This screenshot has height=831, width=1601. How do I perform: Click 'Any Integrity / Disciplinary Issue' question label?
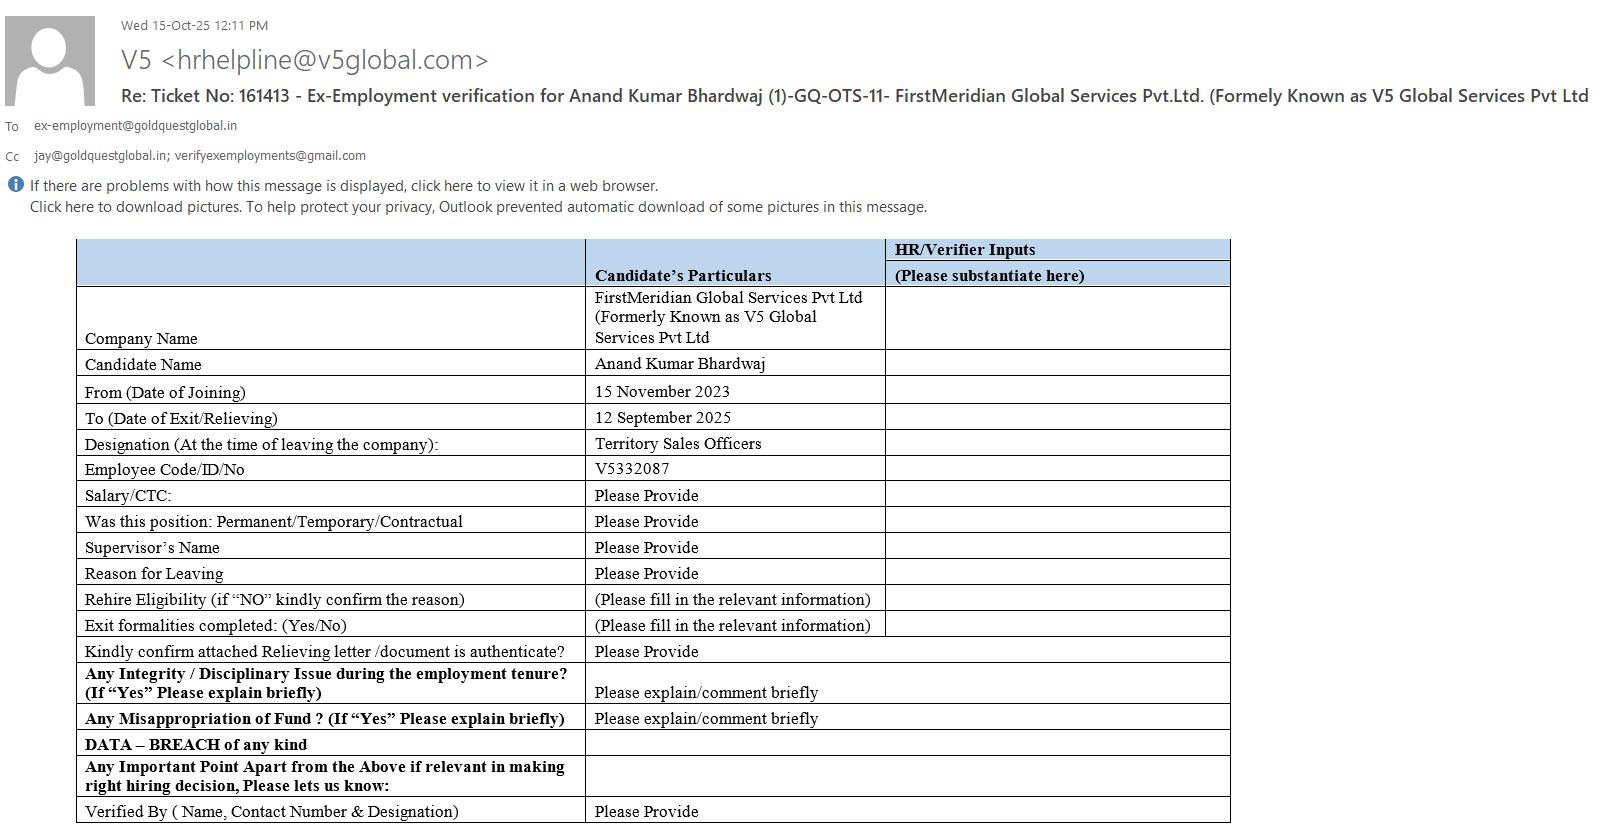click(x=326, y=683)
